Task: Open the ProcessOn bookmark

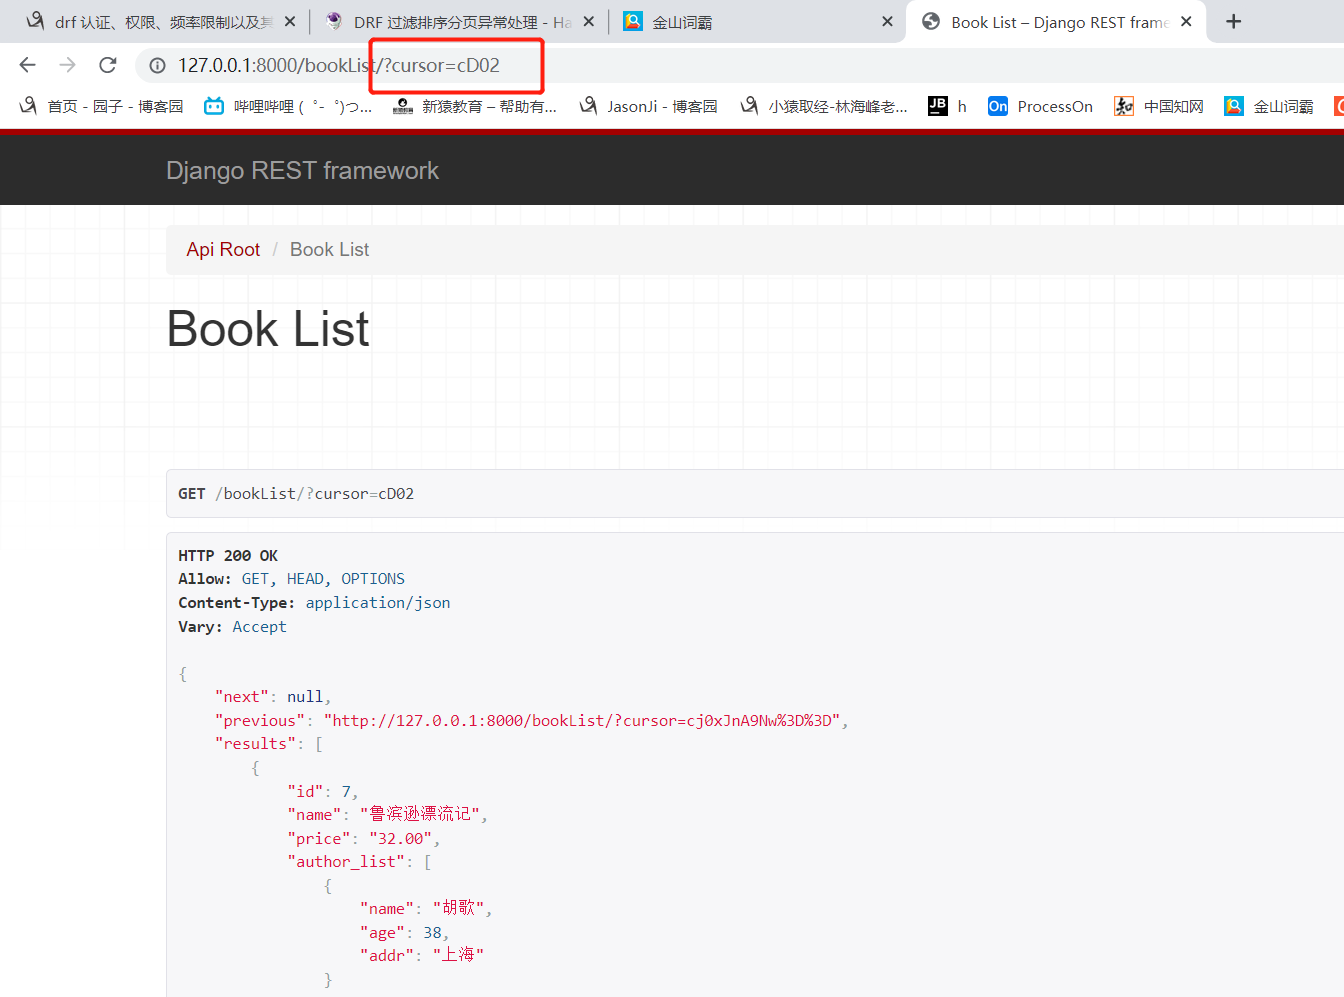Action: 1040,106
